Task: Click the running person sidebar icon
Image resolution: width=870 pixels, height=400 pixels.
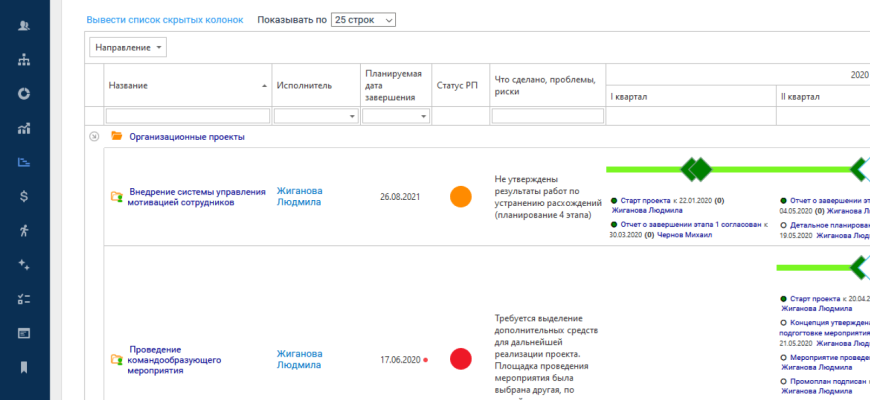Action: pos(24,230)
